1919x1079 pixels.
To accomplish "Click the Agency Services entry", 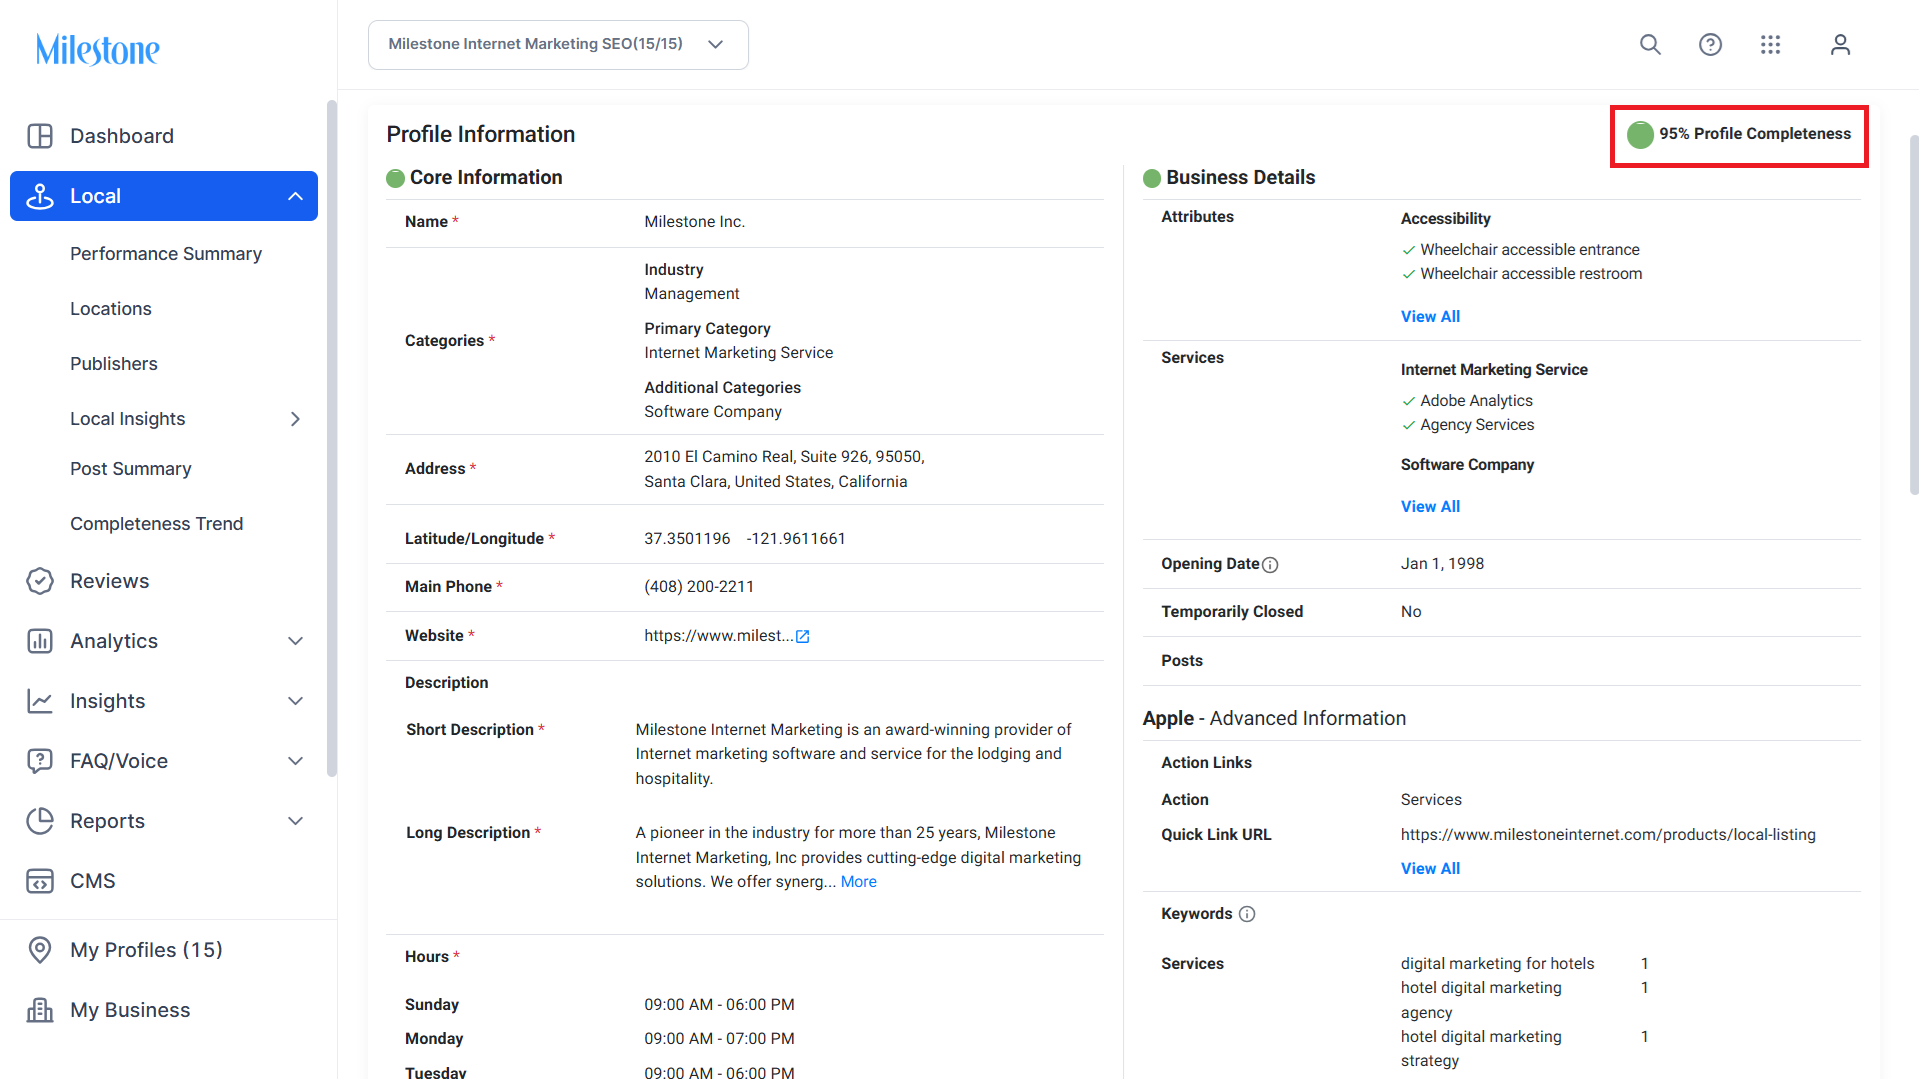I will point(1477,425).
